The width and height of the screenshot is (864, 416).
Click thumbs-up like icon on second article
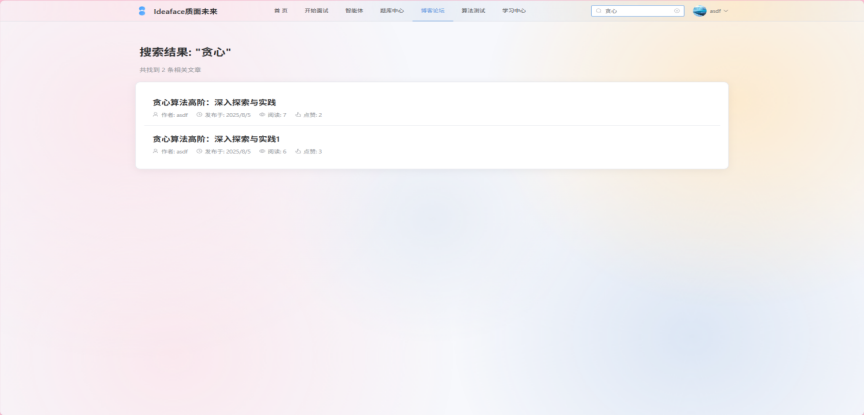tap(298, 151)
